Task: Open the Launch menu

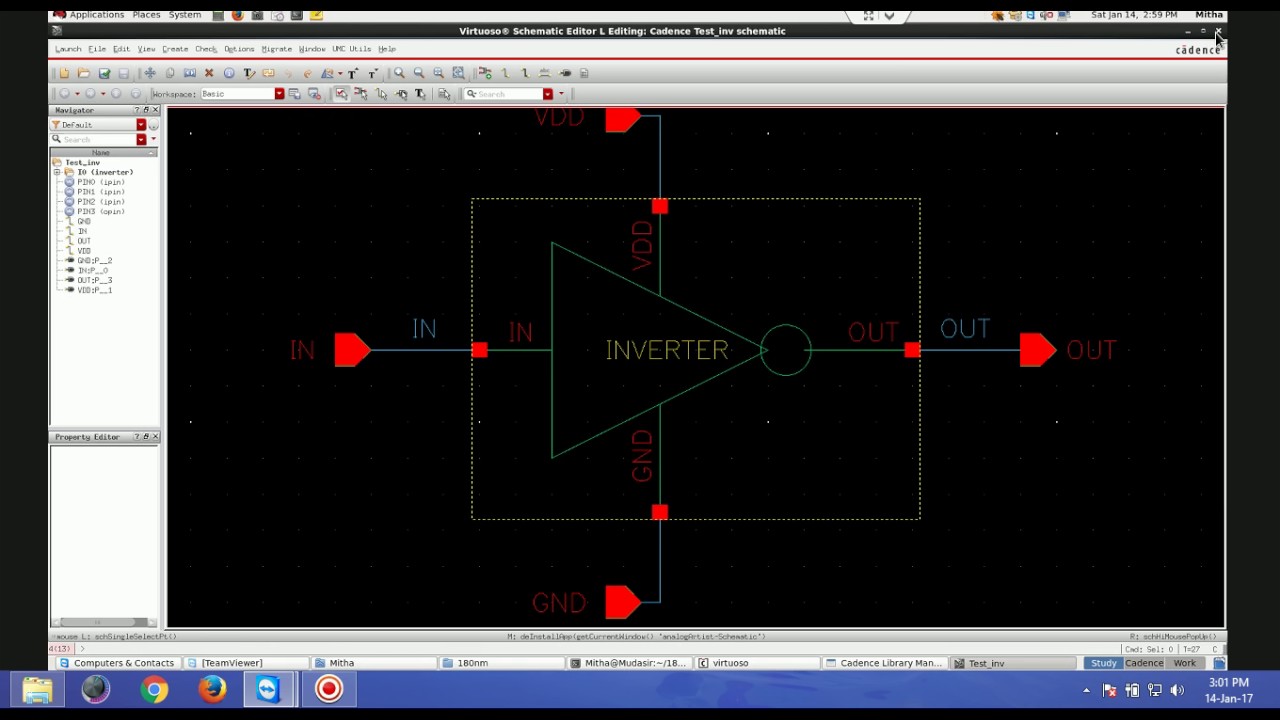Action: (68, 49)
